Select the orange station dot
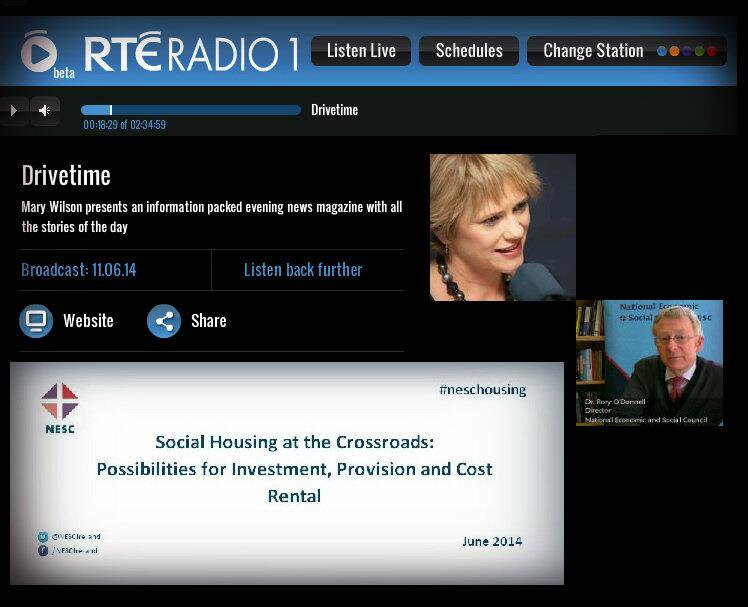 [675, 51]
